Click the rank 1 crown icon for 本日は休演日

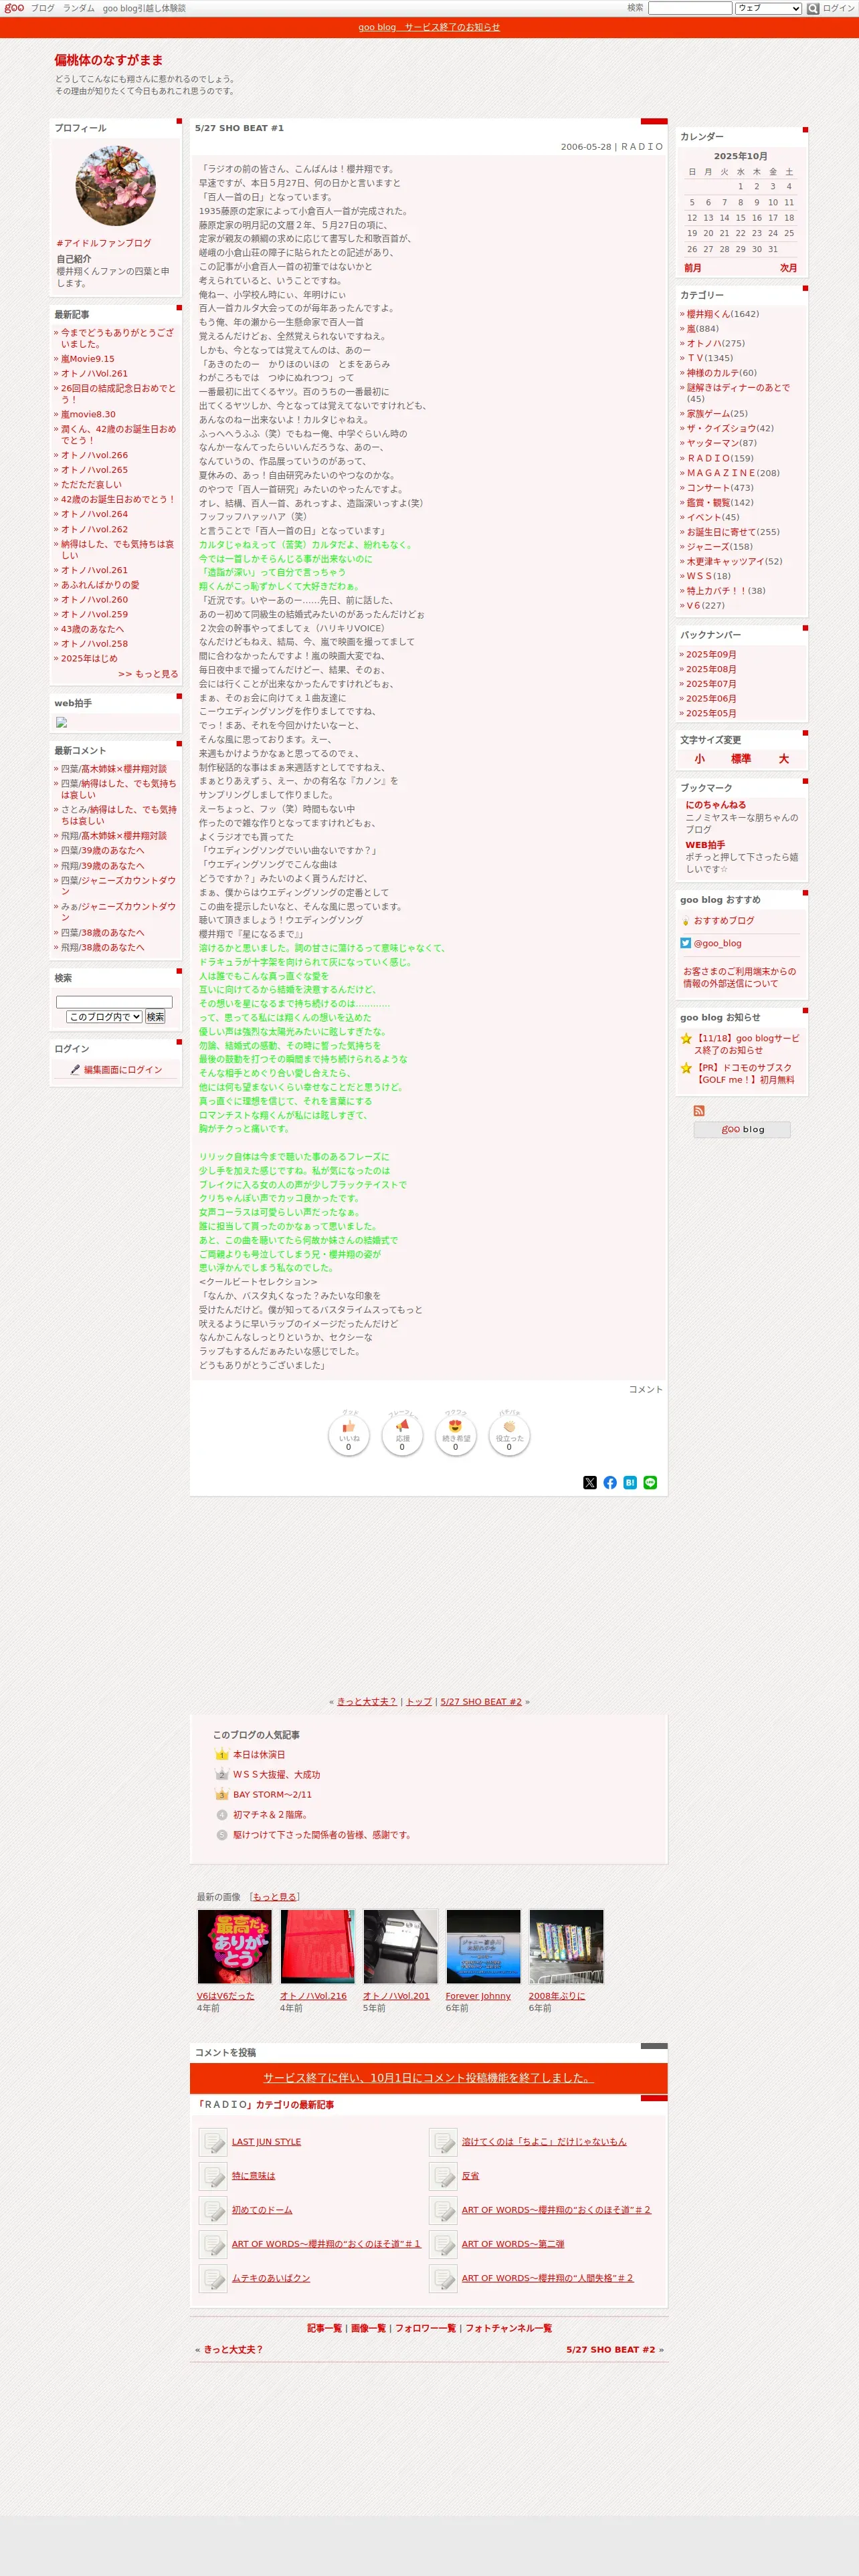[x=222, y=1754]
